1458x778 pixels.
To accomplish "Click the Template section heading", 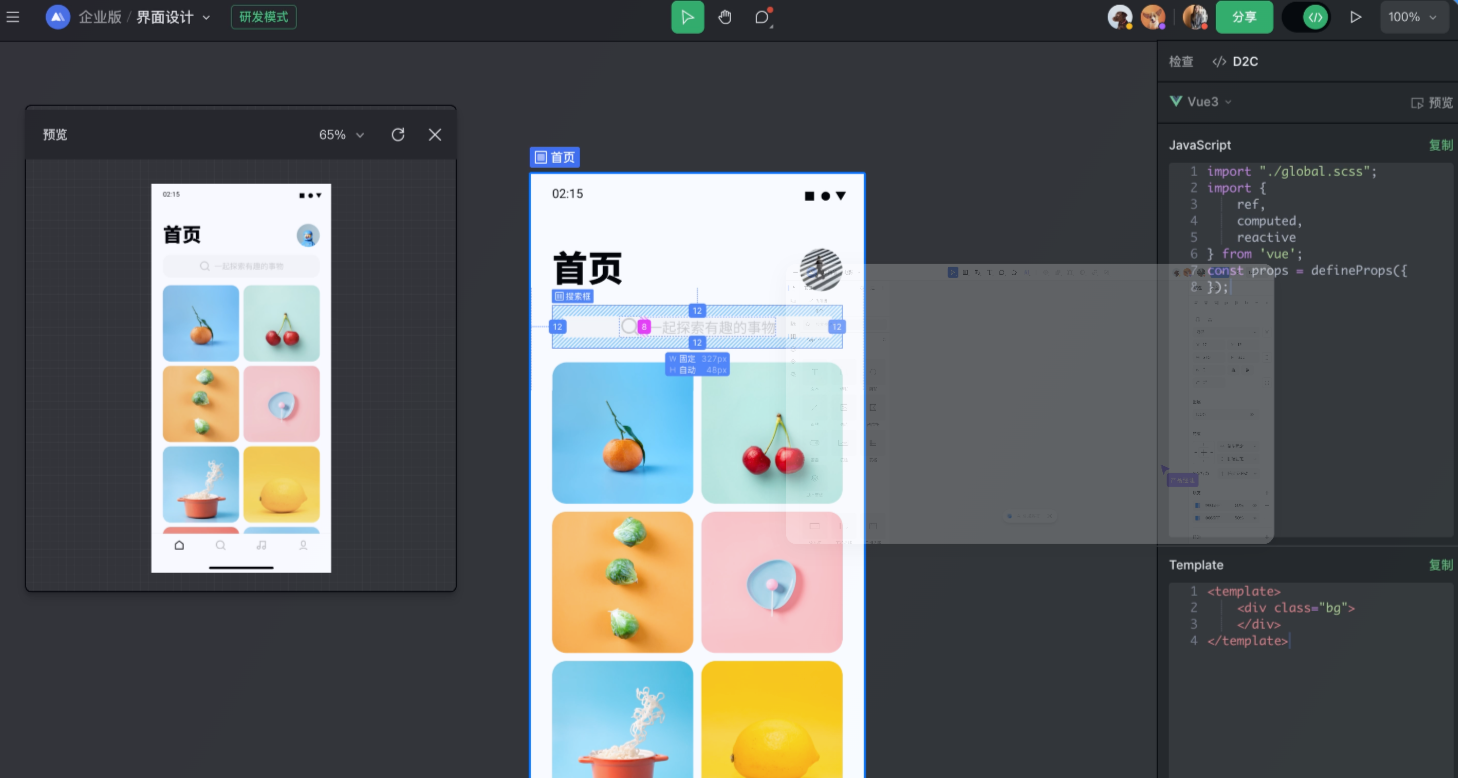I will pyautogui.click(x=1196, y=565).
